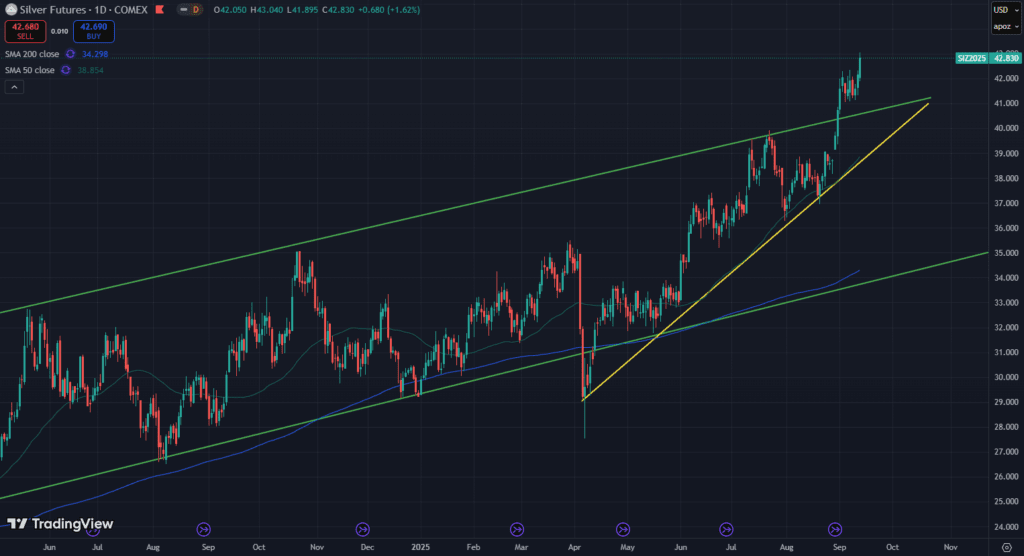Select the SMA 50 close indicator label
This screenshot has height=556, width=1024.
pyautogui.click(x=30, y=70)
